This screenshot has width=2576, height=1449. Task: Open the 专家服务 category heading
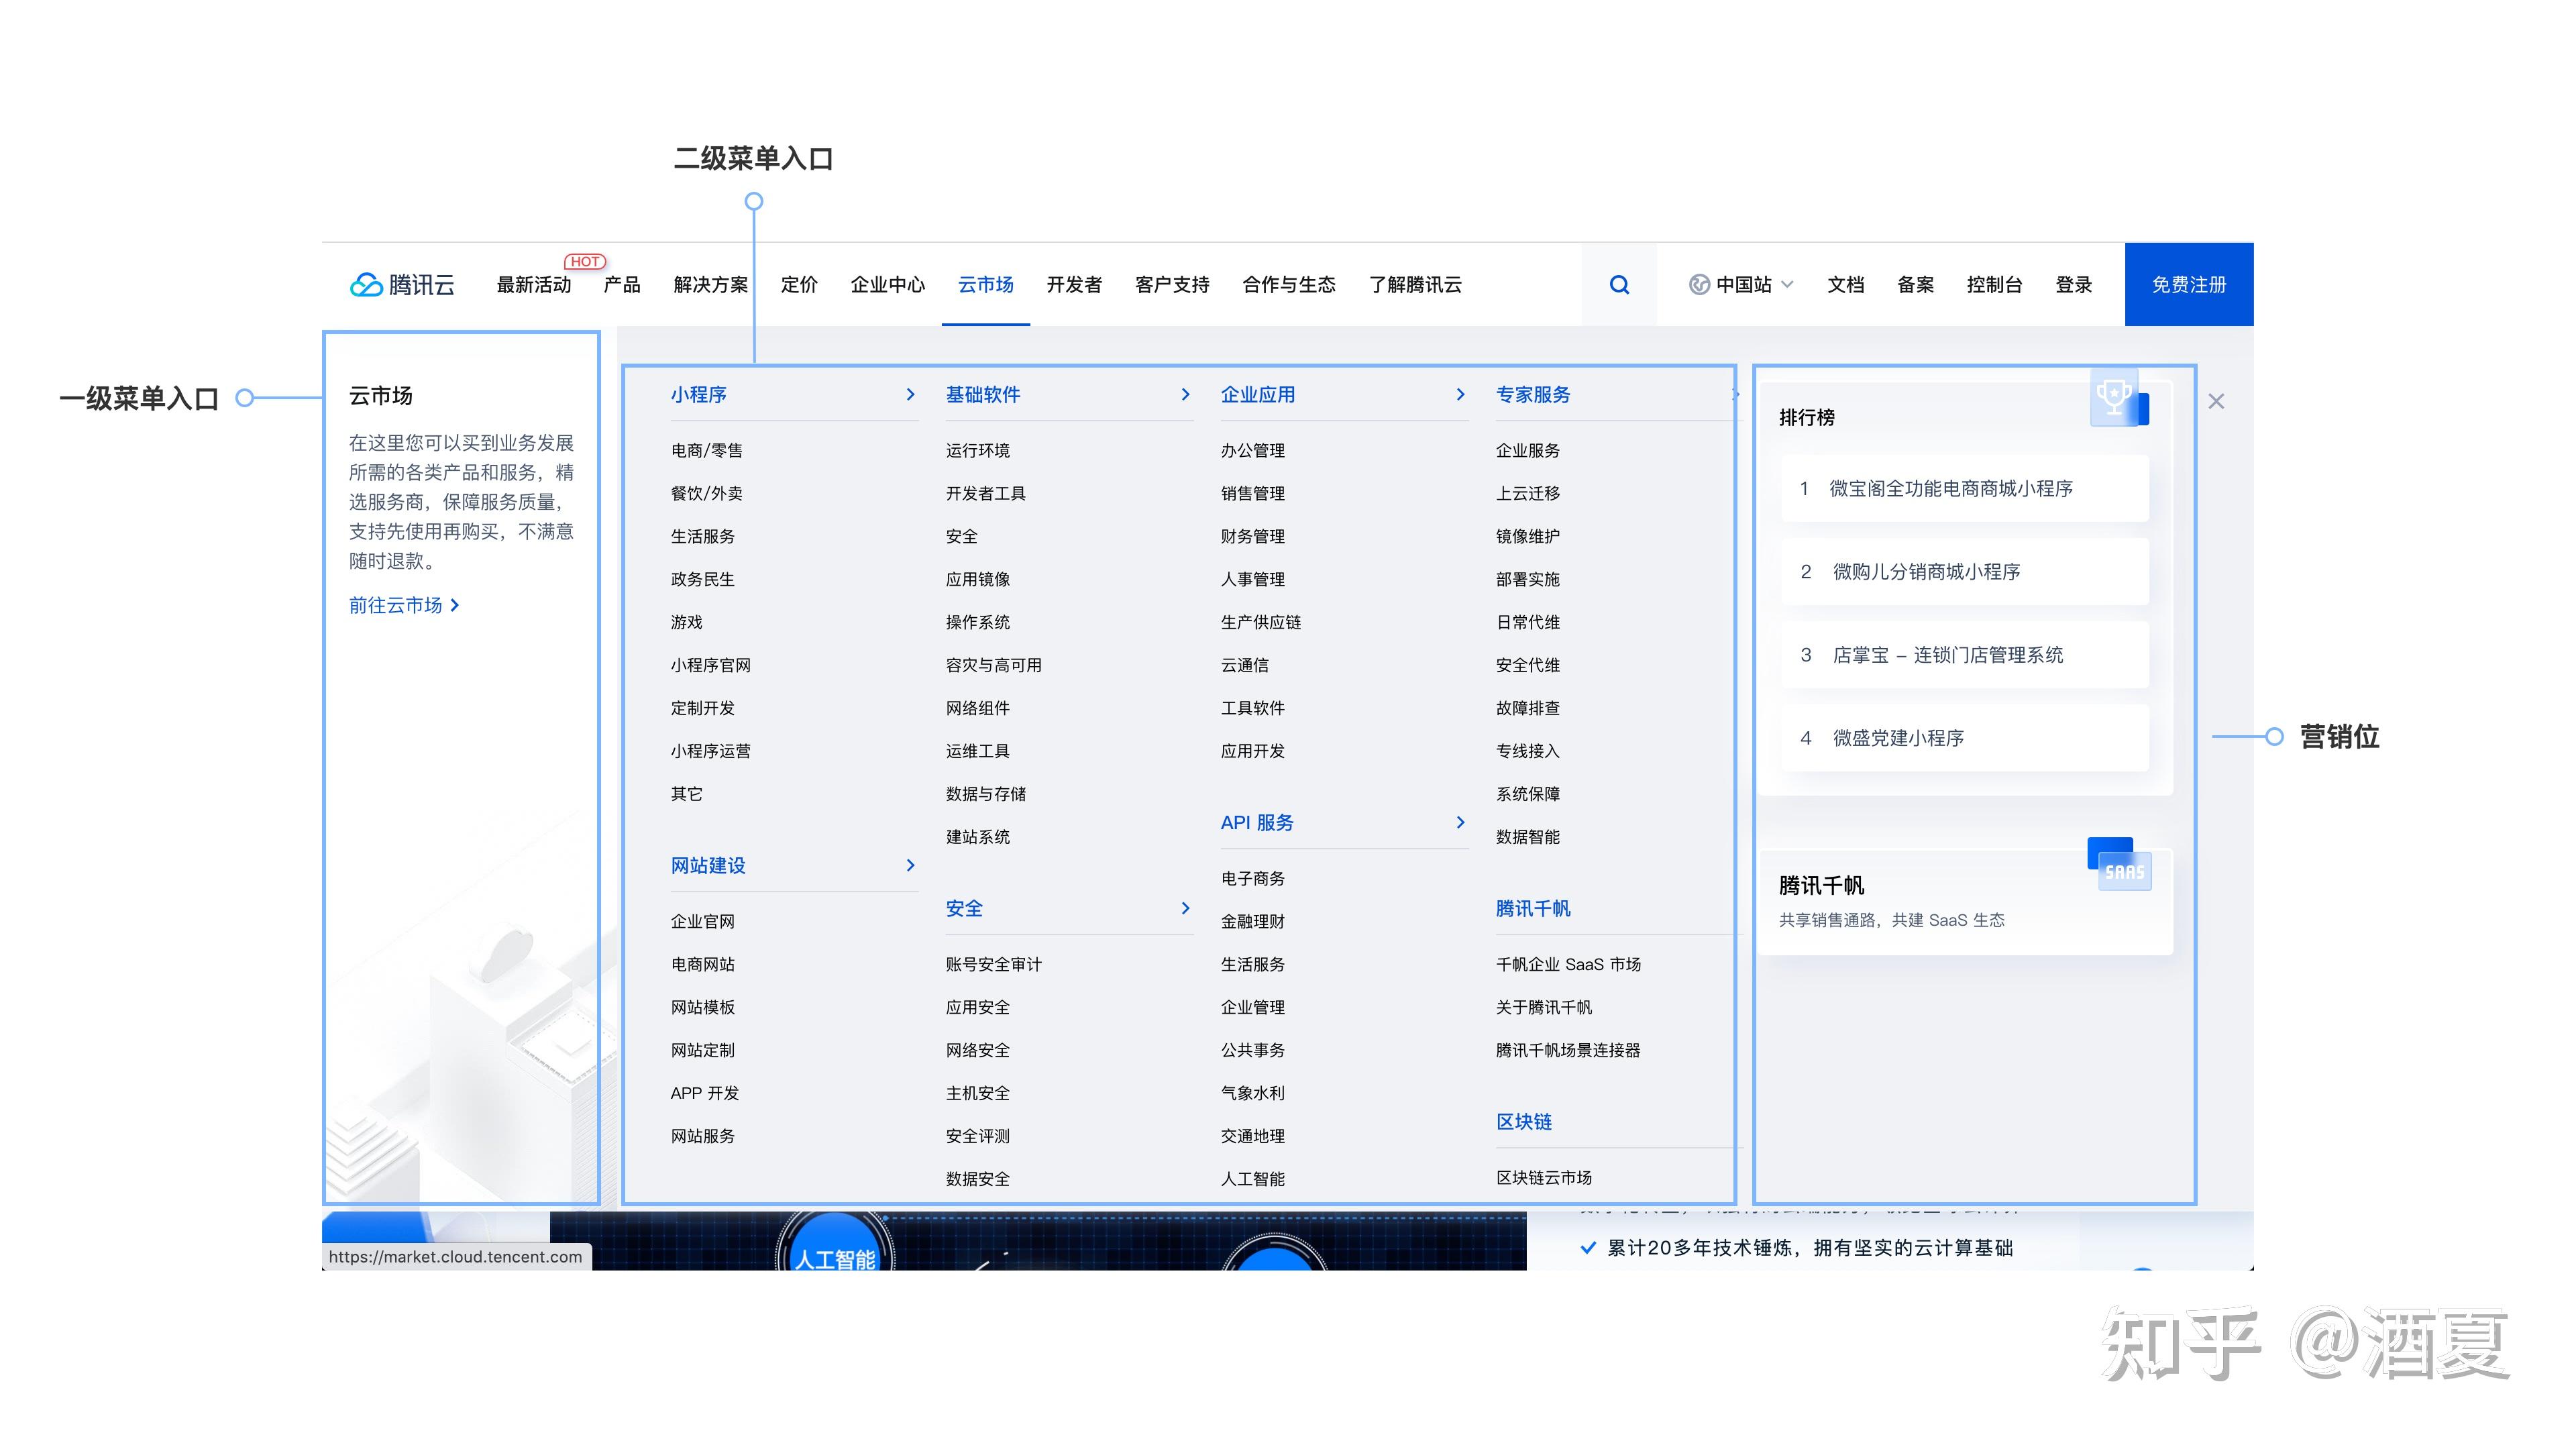[x=1533, y=394]
